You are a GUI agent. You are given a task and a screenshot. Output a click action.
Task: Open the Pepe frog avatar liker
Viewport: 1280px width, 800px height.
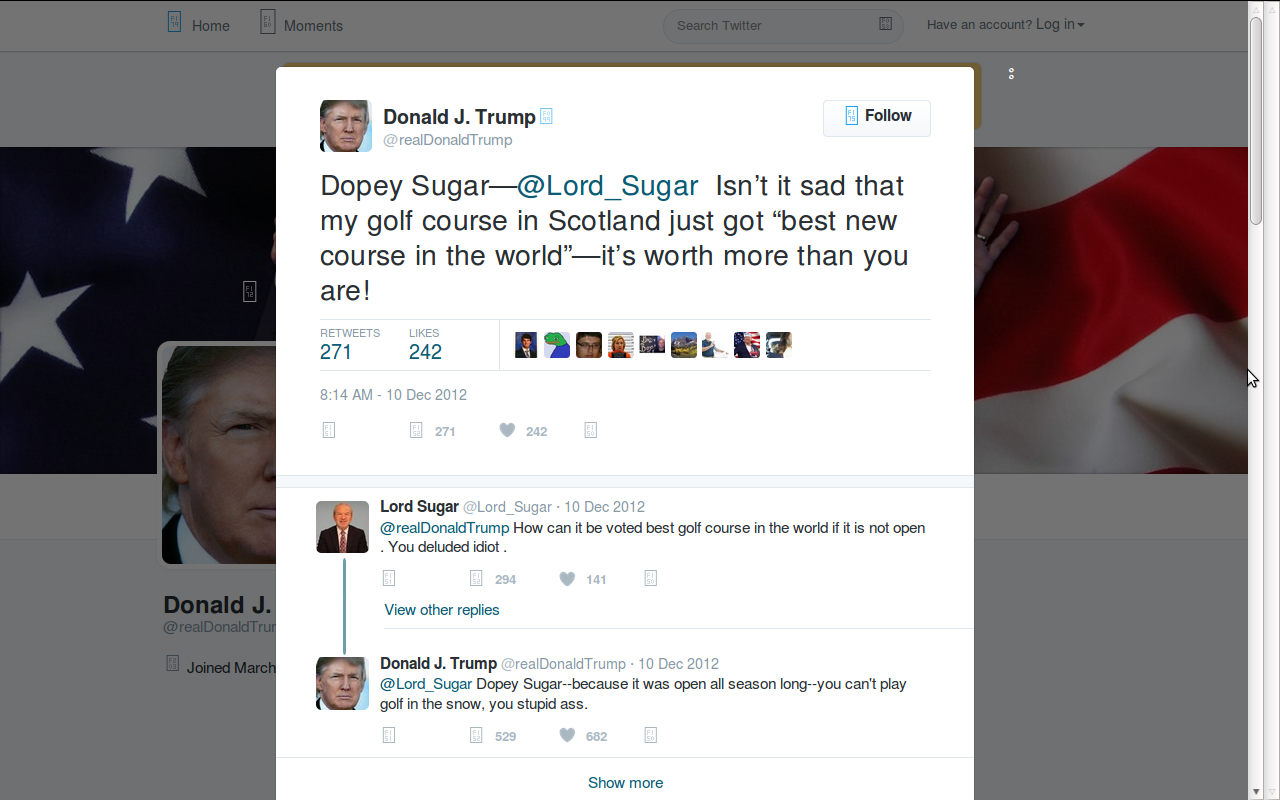pyautogui.click(x=557, y=345)
